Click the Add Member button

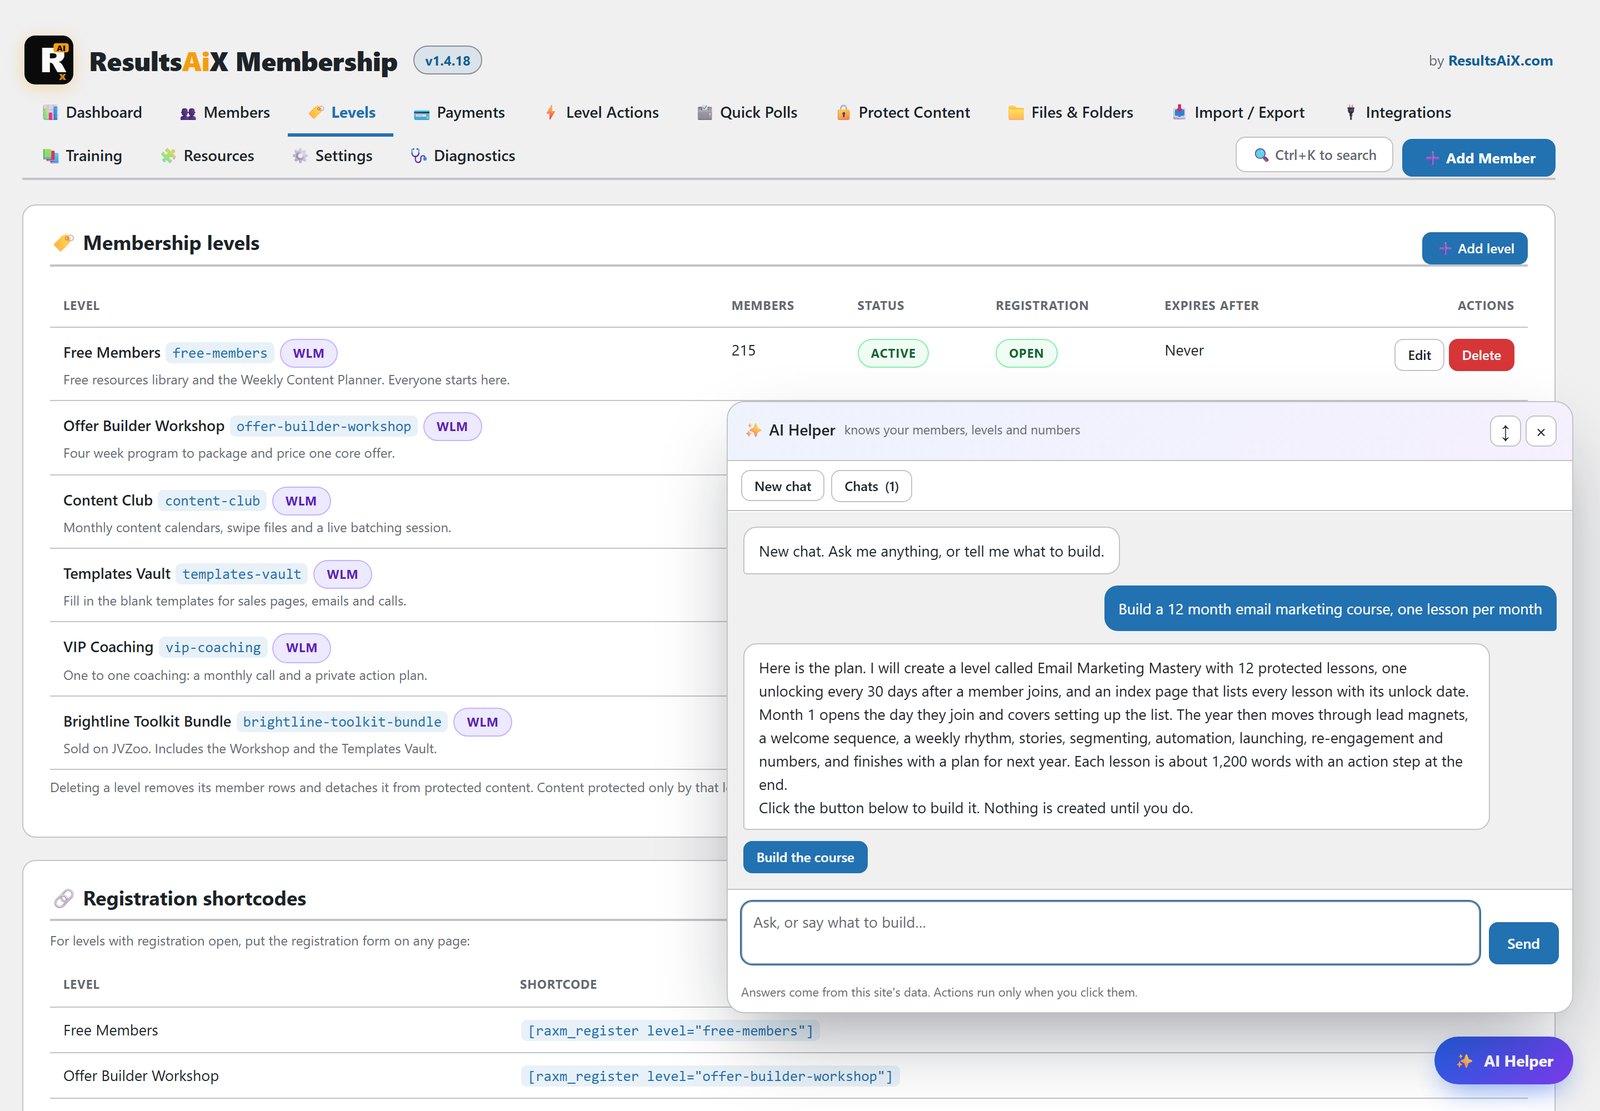pyautogui.click(x=1478, y=158)
